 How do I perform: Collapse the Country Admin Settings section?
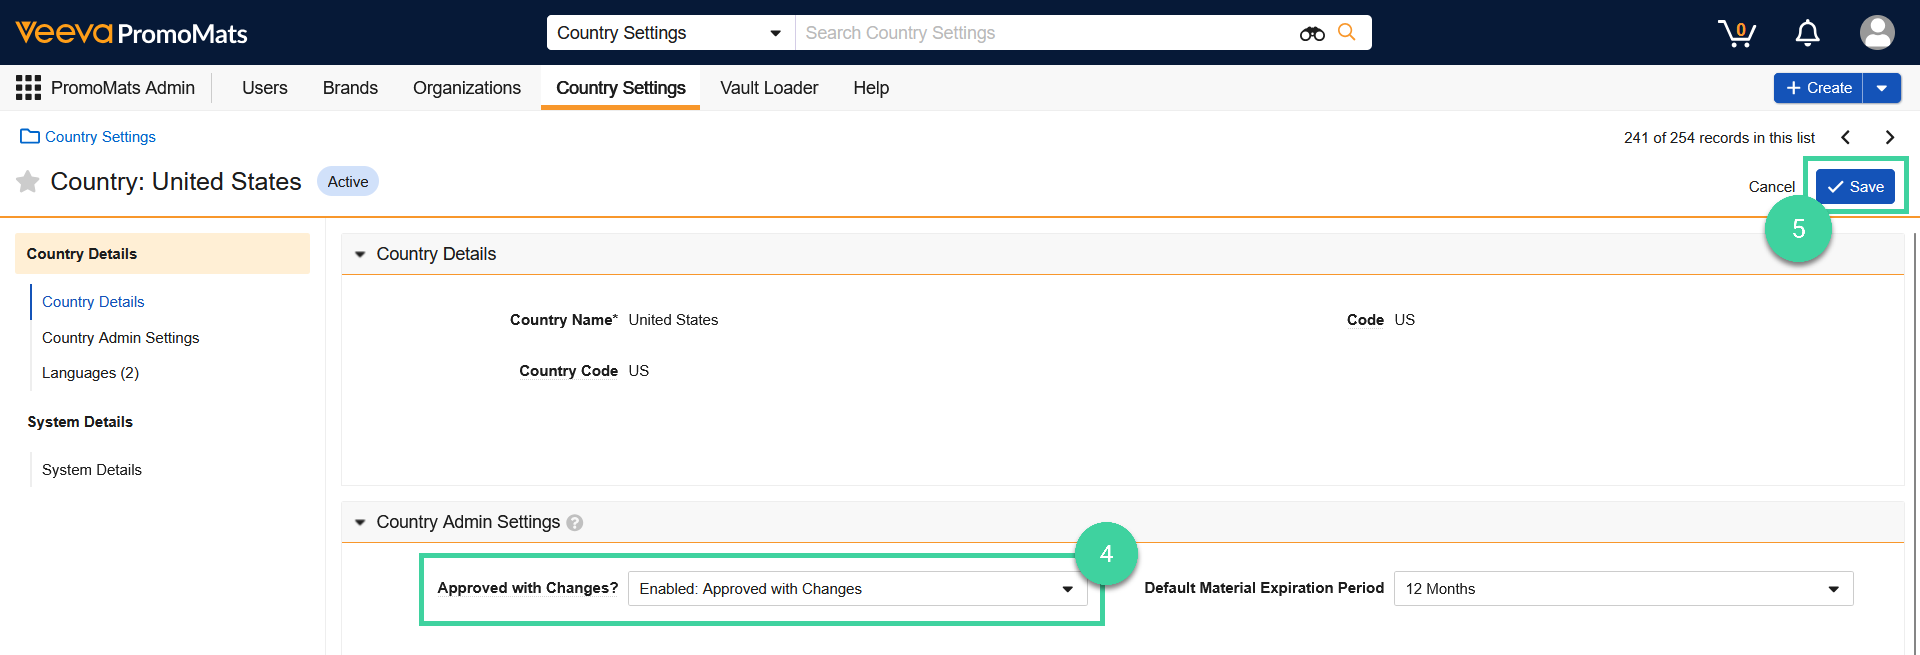click(360, 522)
